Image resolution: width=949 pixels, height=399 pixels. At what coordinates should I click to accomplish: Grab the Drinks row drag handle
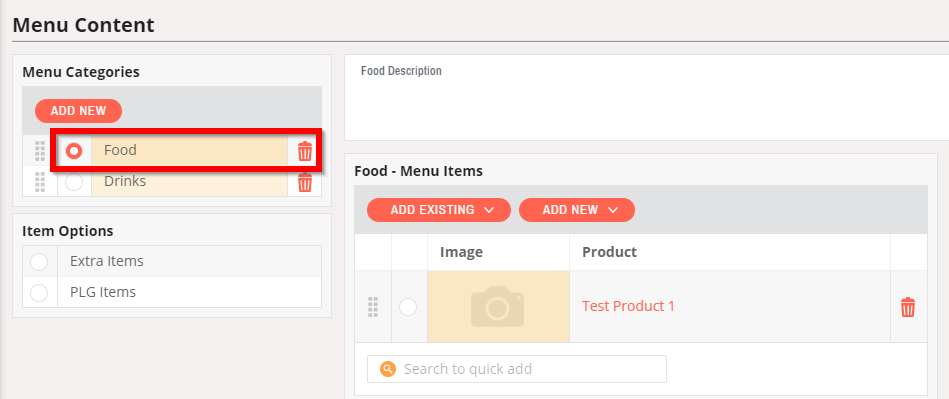point(40,182)
